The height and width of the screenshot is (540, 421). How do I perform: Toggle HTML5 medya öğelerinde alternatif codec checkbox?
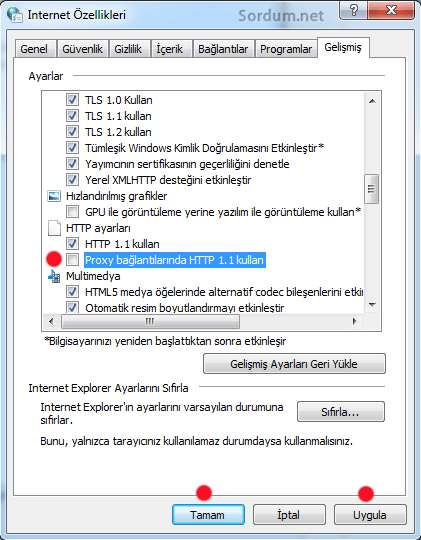[72, 292]
